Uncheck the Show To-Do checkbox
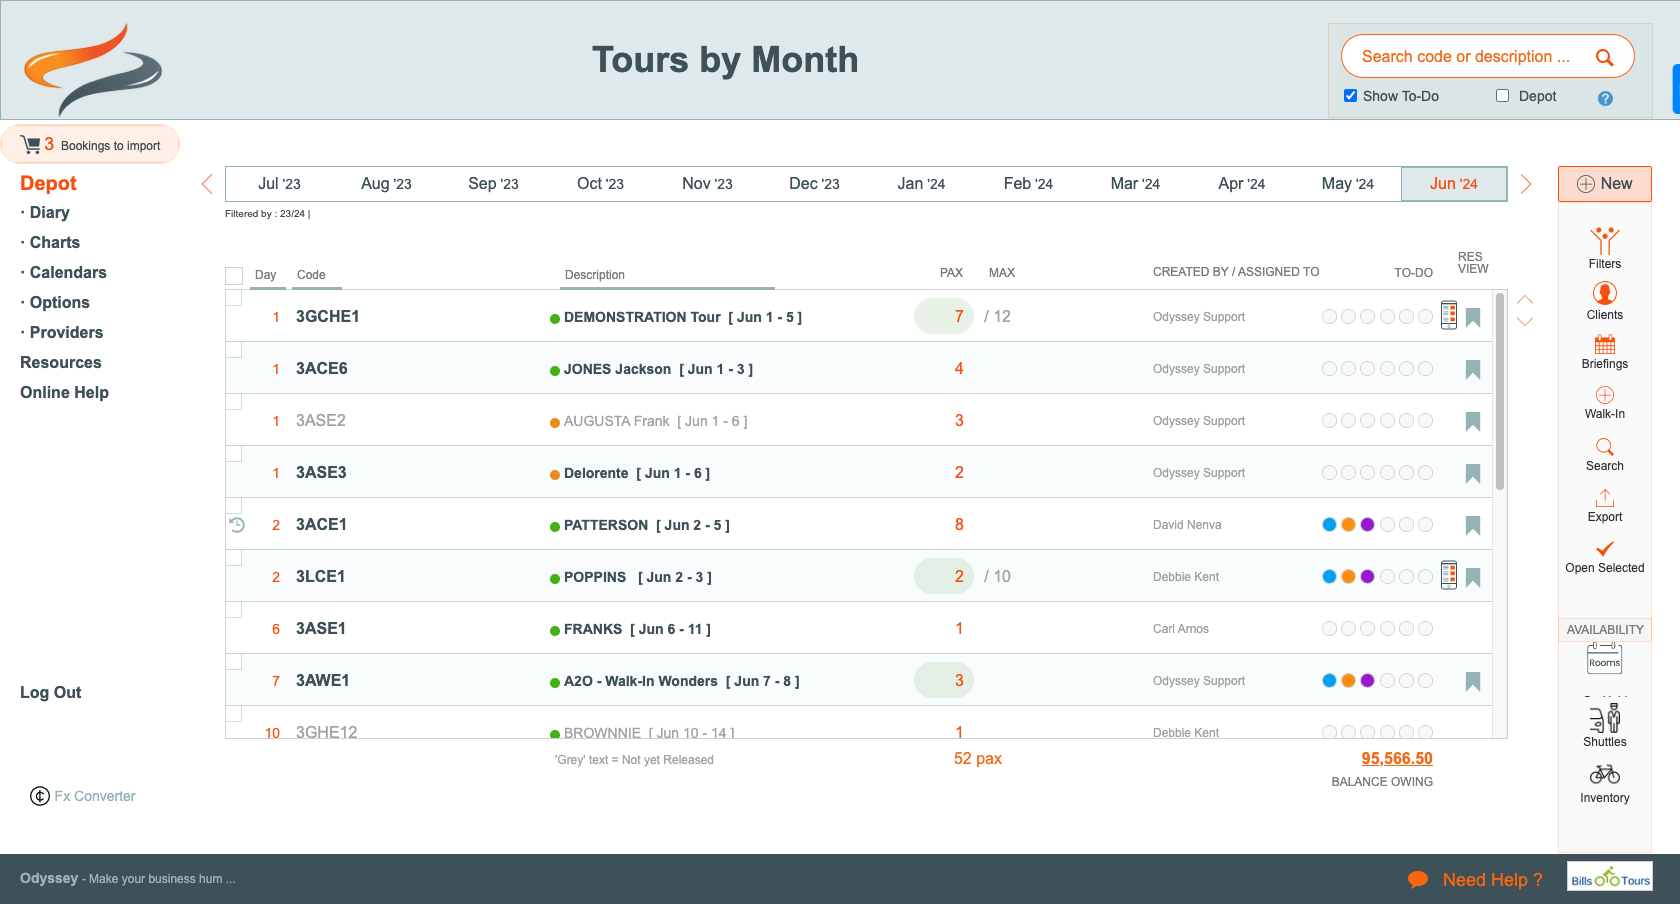The height and width of the screenshot is (904, 1680). pos(1350,96)
